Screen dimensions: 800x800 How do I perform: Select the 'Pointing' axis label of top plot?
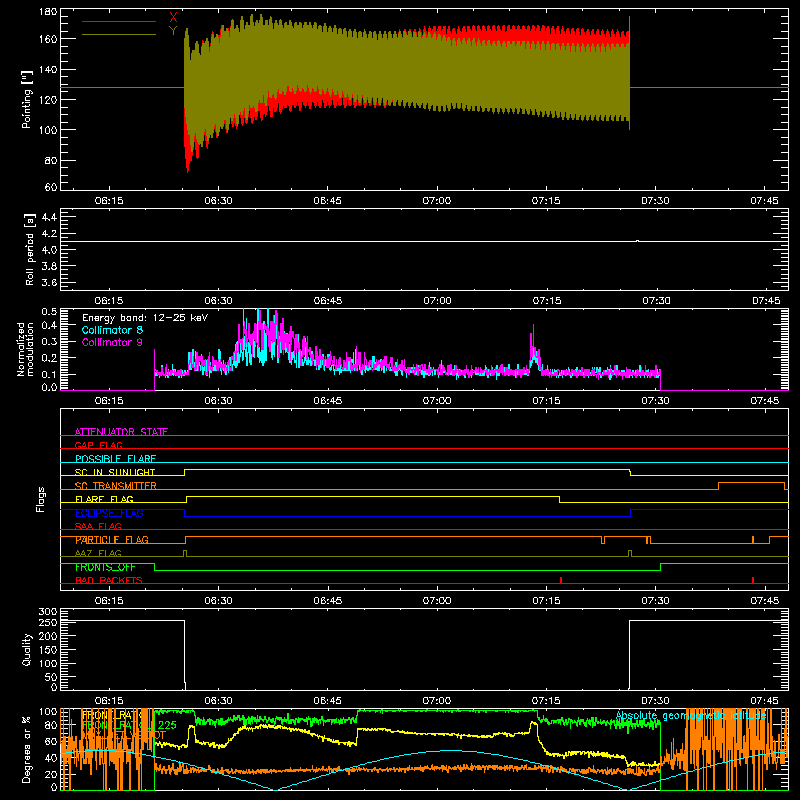[x=27, y=99]
